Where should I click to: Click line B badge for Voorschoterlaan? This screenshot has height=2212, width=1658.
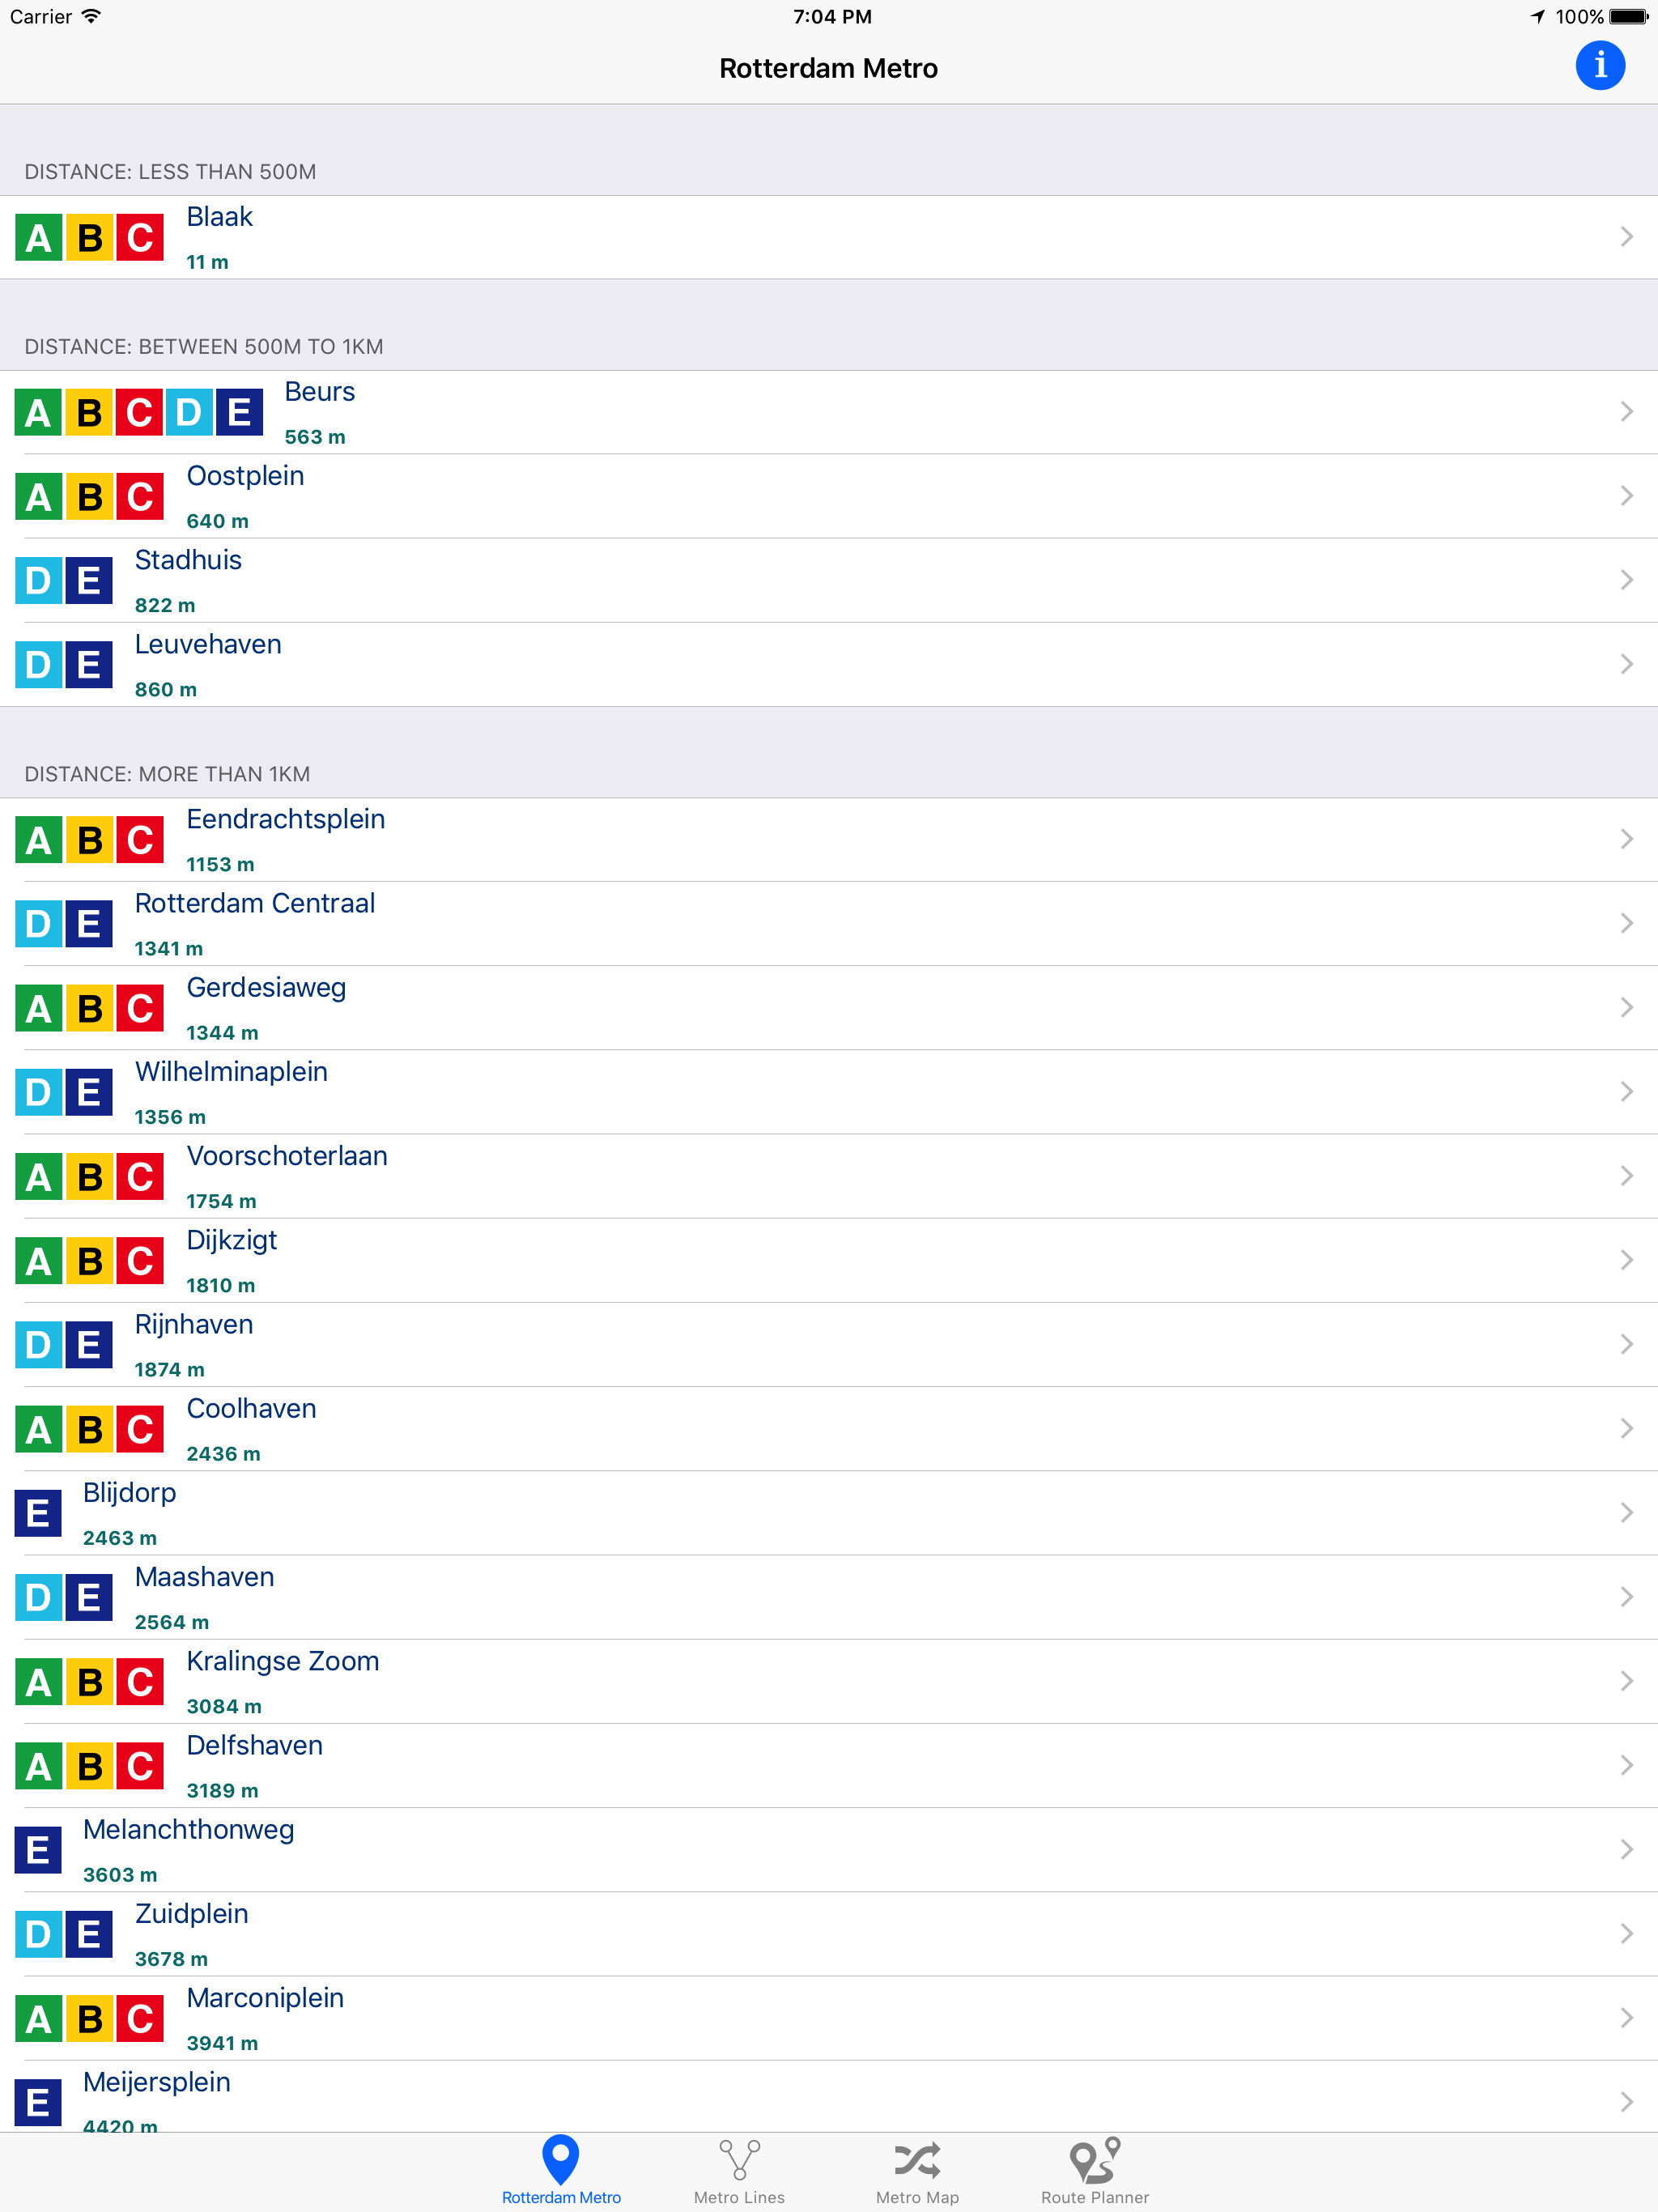click(89, 1176)
